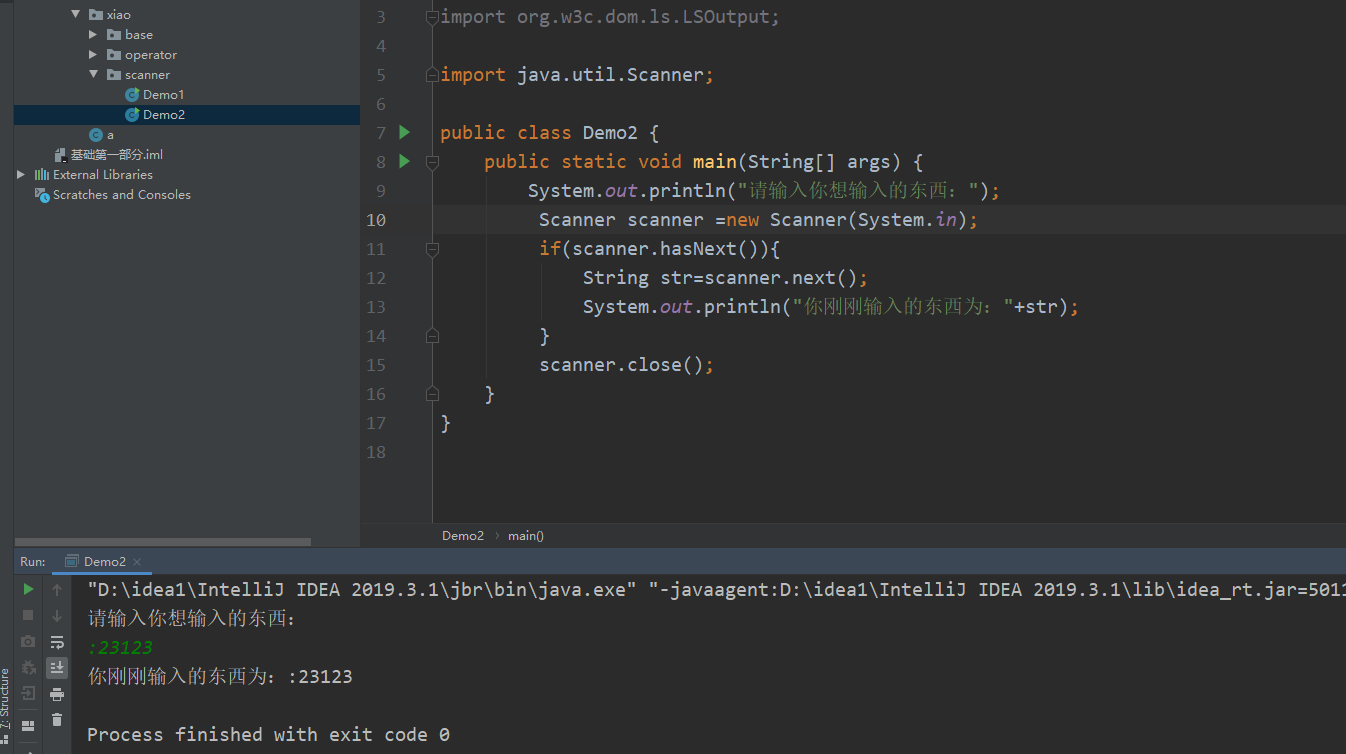The width and height of the screenshot is (1346, 754).
Task: Click 'import org.w3c.dom.ls.LSOutput;' line
Action: [x=610, y=17]
